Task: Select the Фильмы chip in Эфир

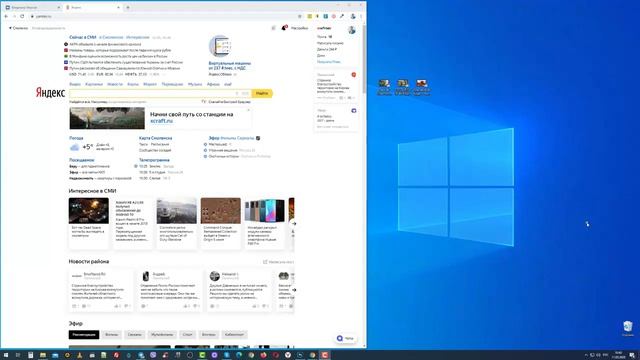Action: [x=111, y=335]
